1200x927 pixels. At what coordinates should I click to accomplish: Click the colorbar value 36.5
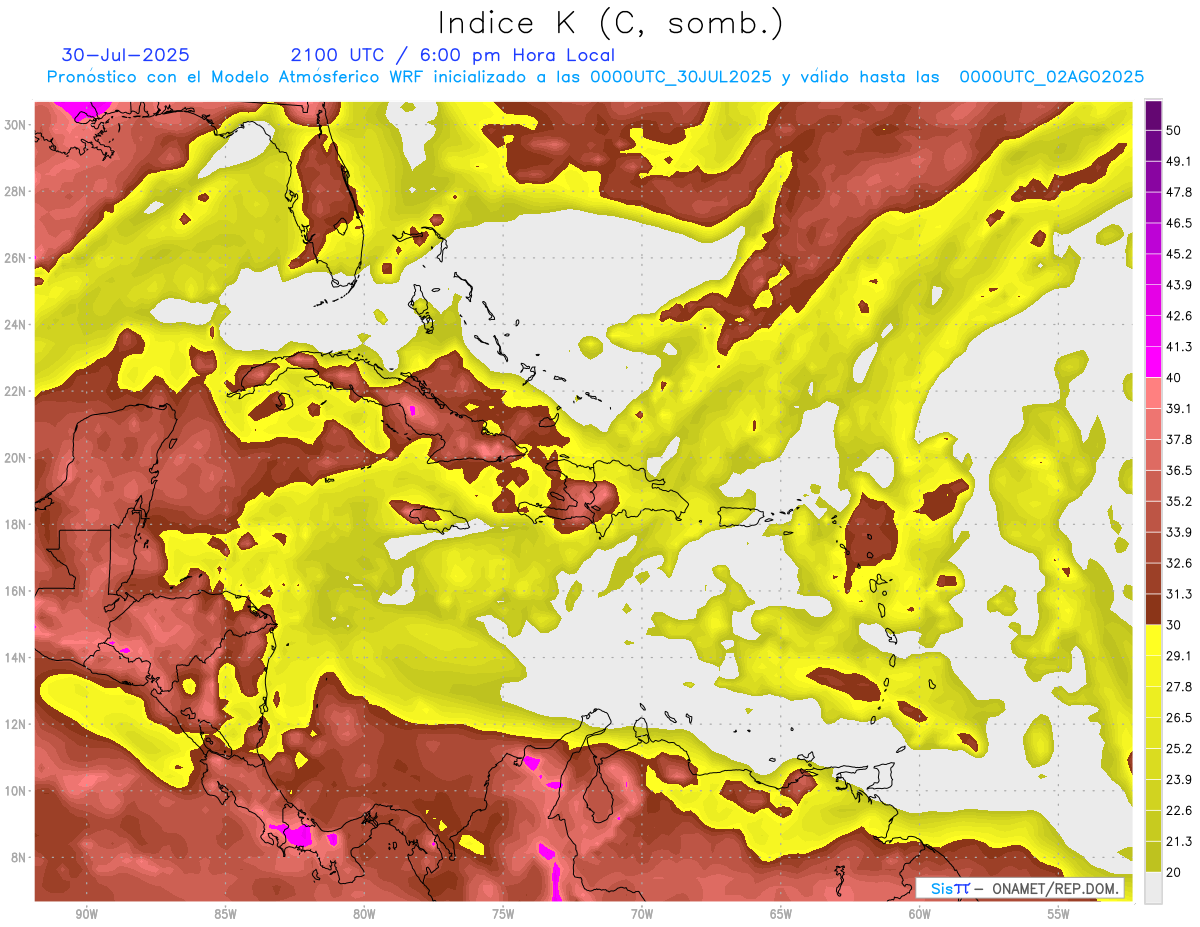[1178, 470]
